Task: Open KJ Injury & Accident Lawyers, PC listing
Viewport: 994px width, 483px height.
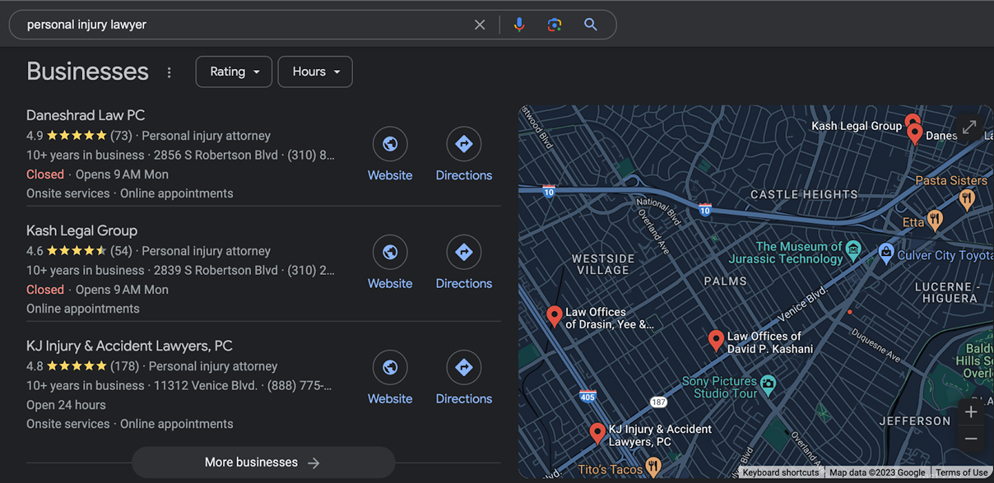Action: (x=129, y=346)
